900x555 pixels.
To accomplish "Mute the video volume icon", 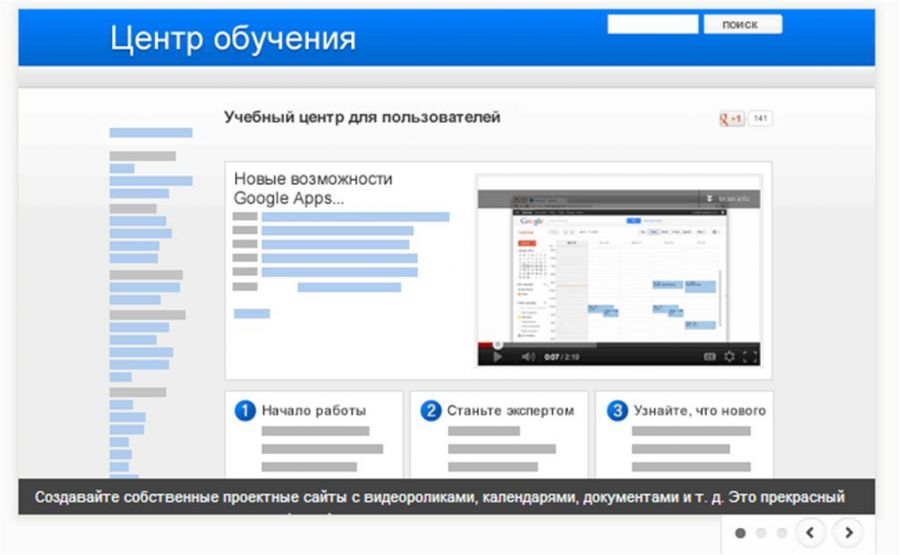I will click(x=527, y=357).
